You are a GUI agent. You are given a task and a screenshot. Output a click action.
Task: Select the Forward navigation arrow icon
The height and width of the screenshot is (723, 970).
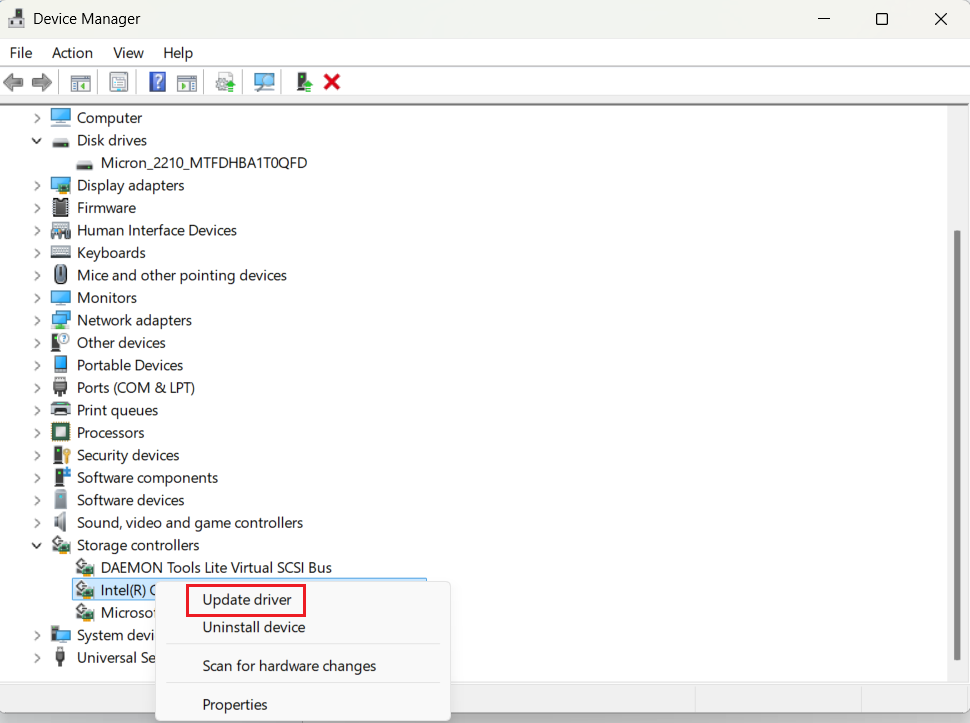point(41,82)
